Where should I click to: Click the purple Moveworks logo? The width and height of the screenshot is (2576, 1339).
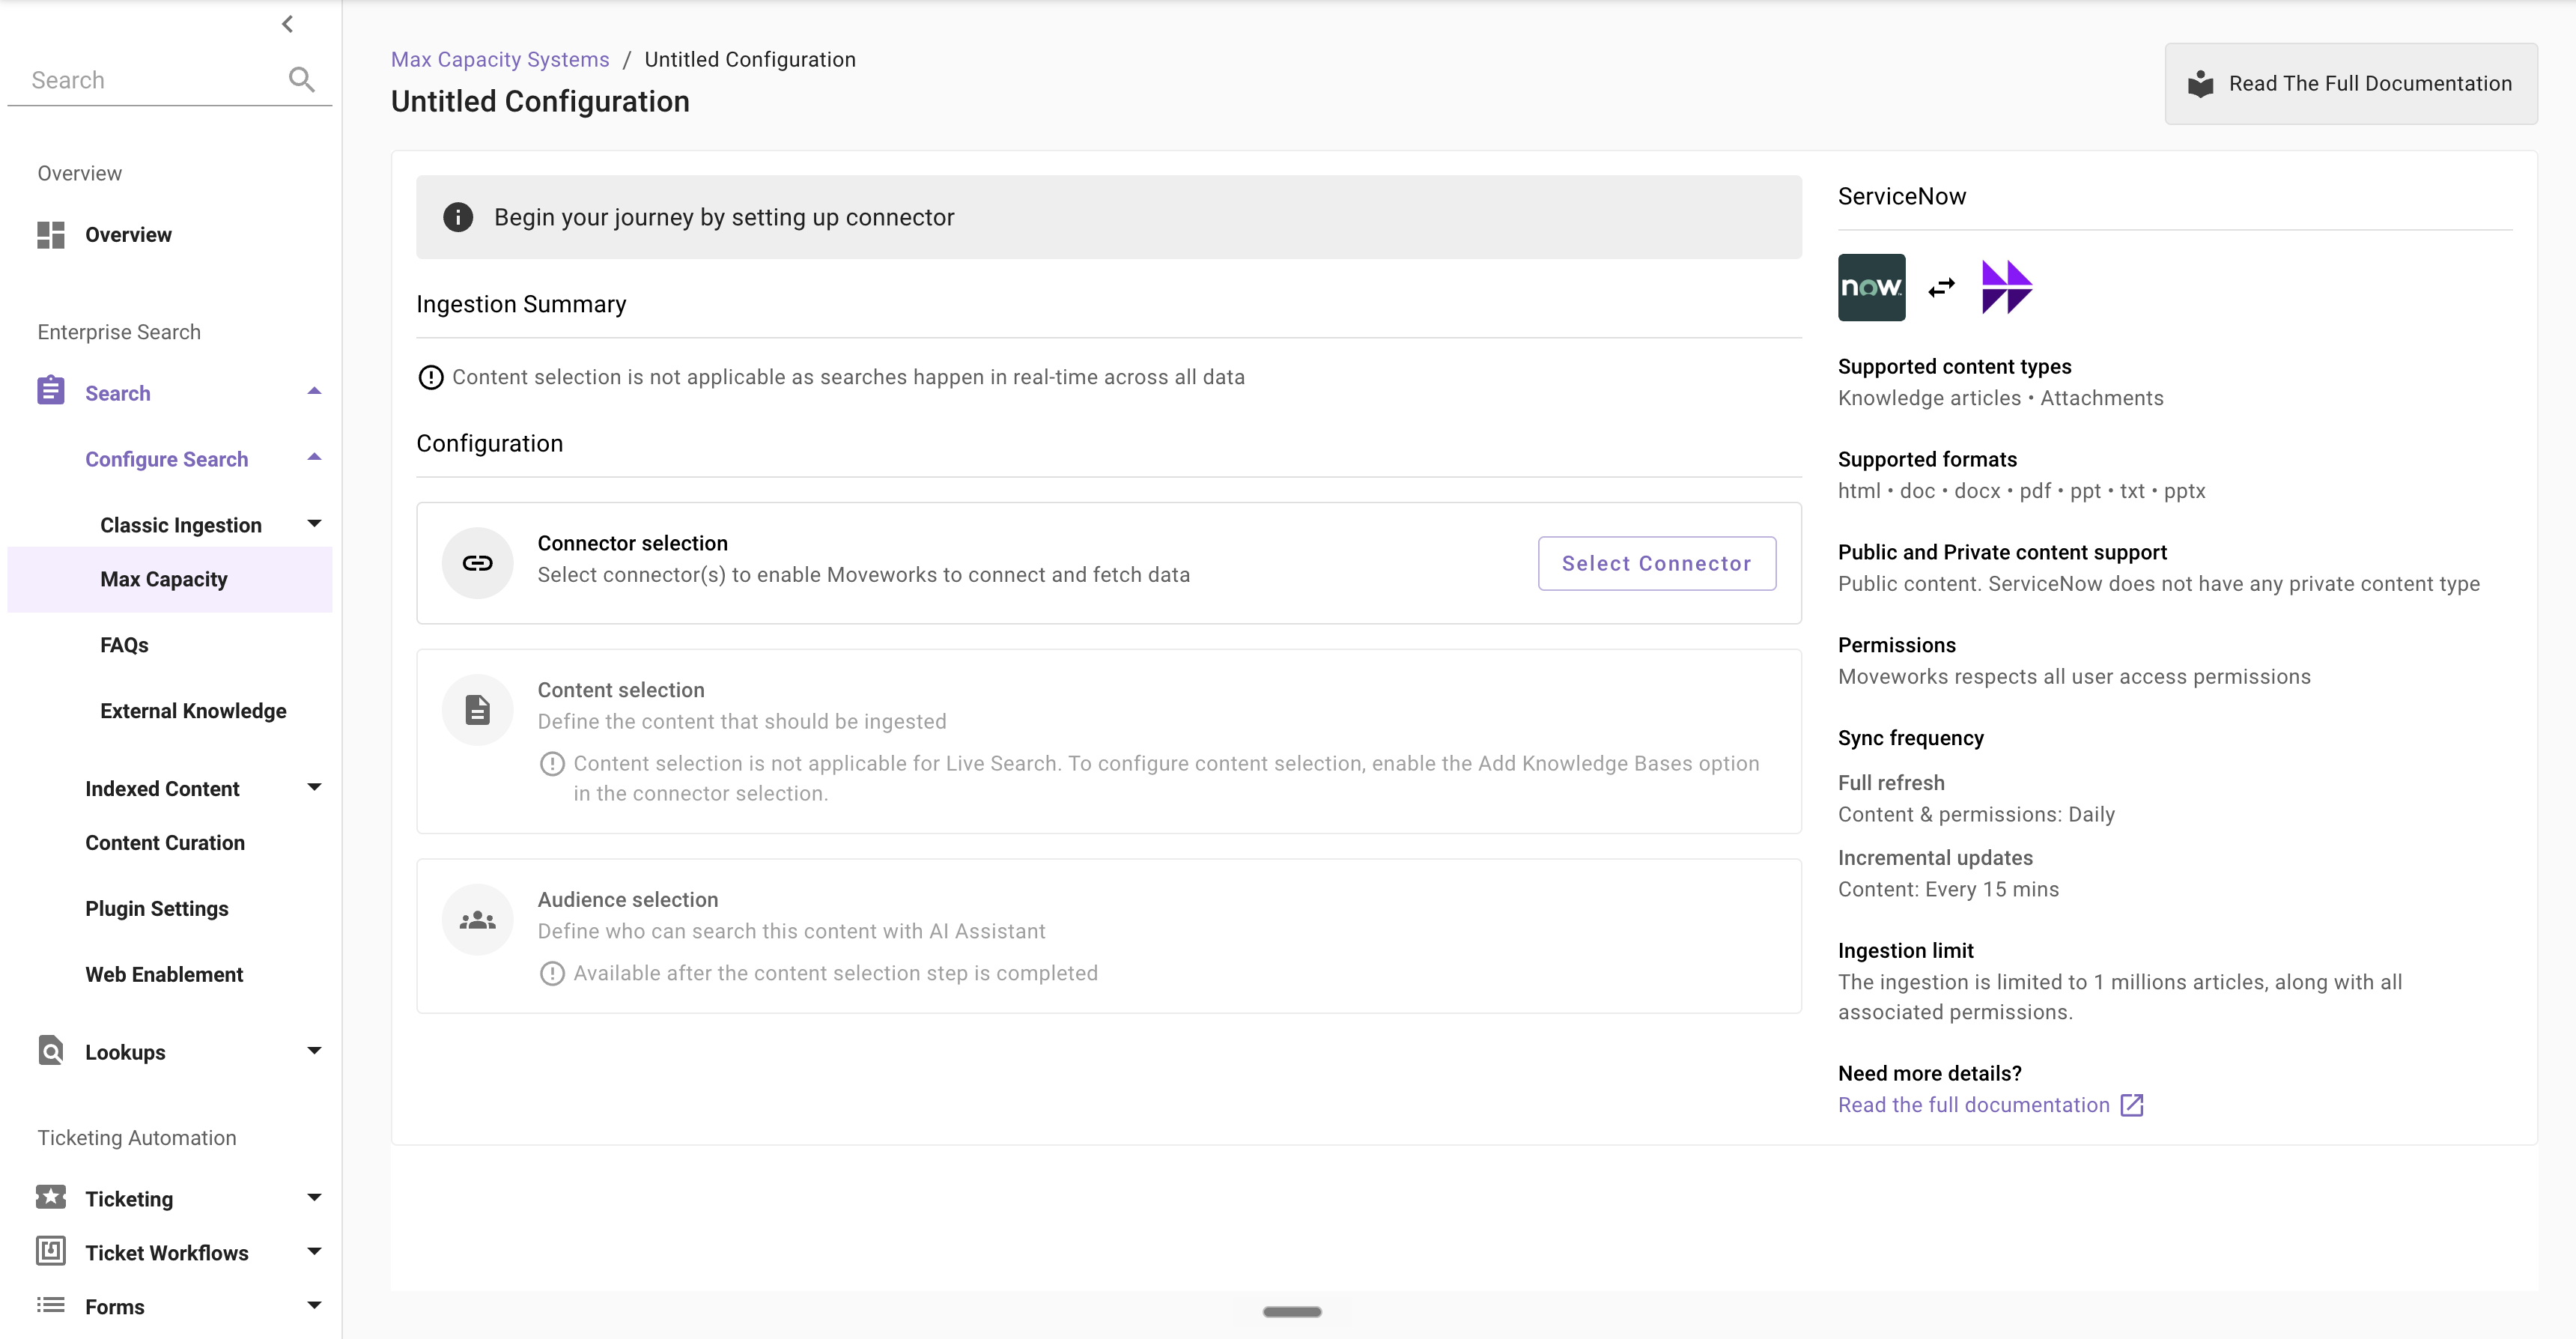click(2007, 287)
